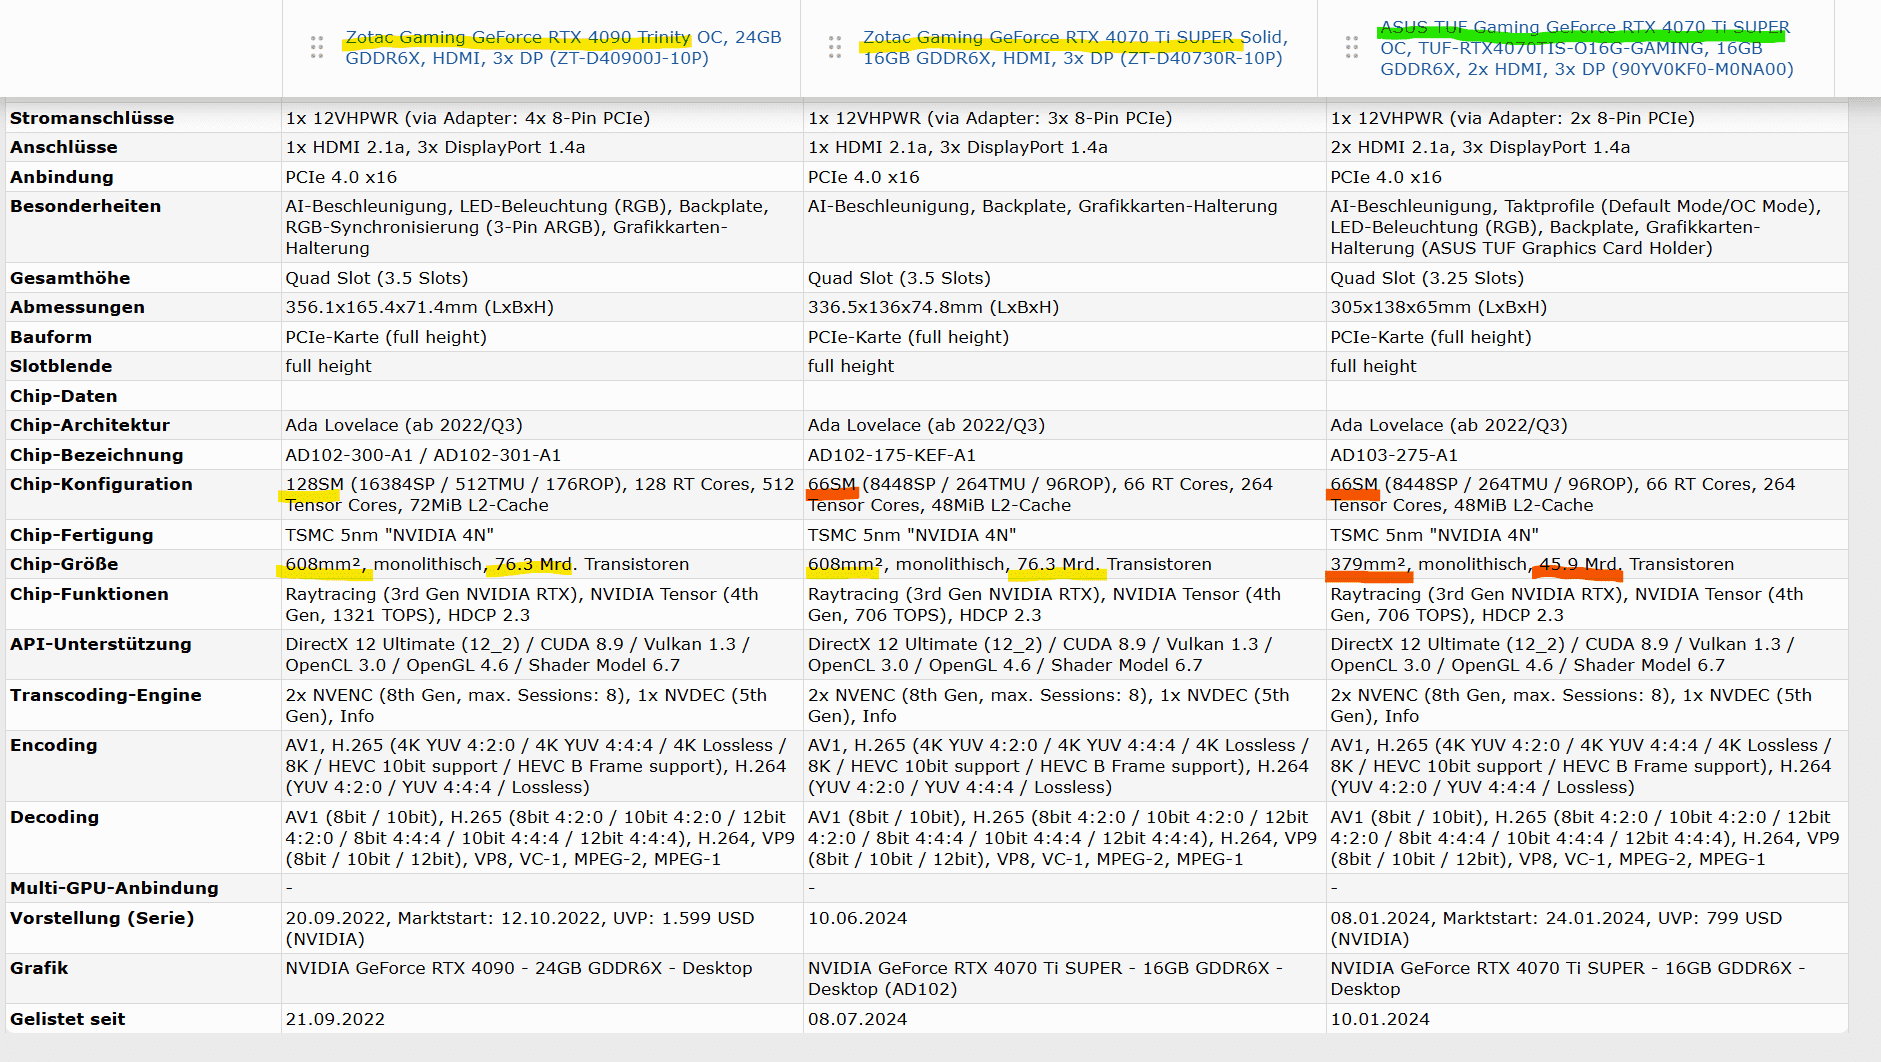Select the Chip-Architektur row label
This screenshot has height=1062, width=1881.
click(90, 425)
